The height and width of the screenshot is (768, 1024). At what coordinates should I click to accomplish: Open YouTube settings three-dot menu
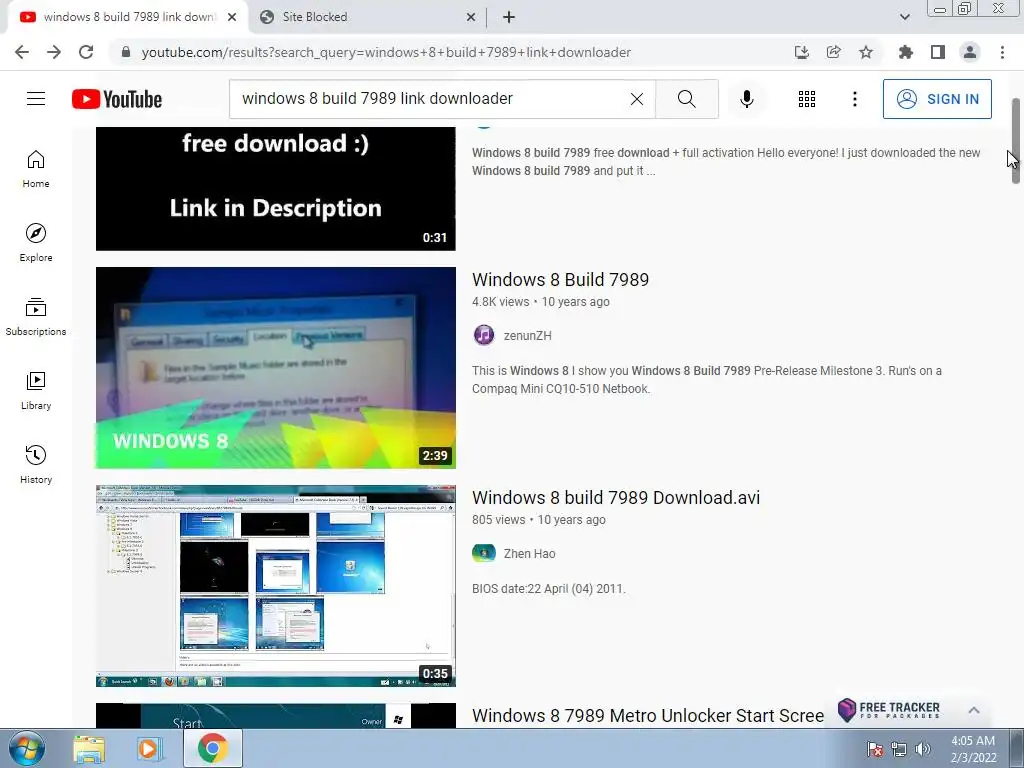[x=854, y=99]
